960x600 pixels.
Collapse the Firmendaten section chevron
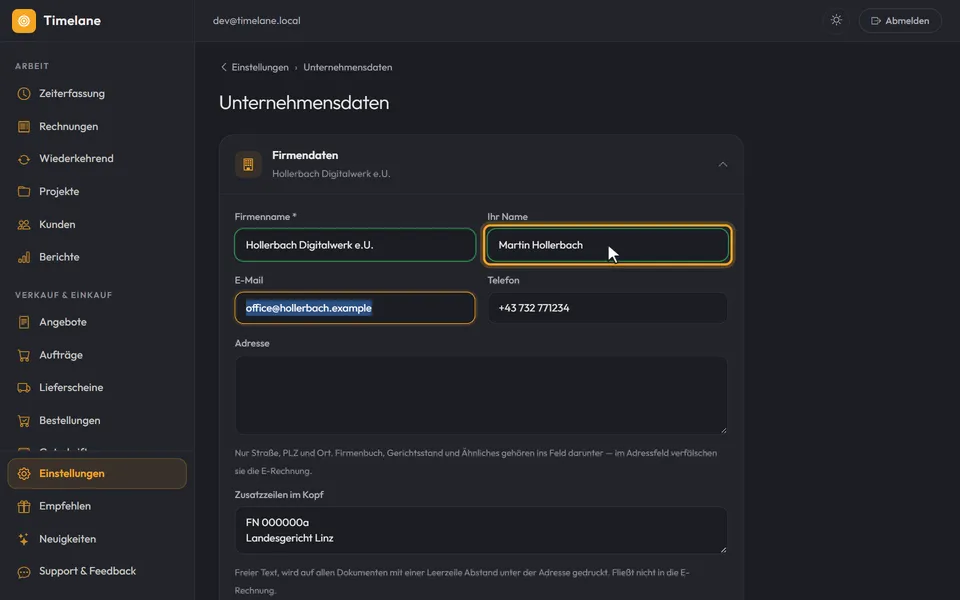pos(723,164)
